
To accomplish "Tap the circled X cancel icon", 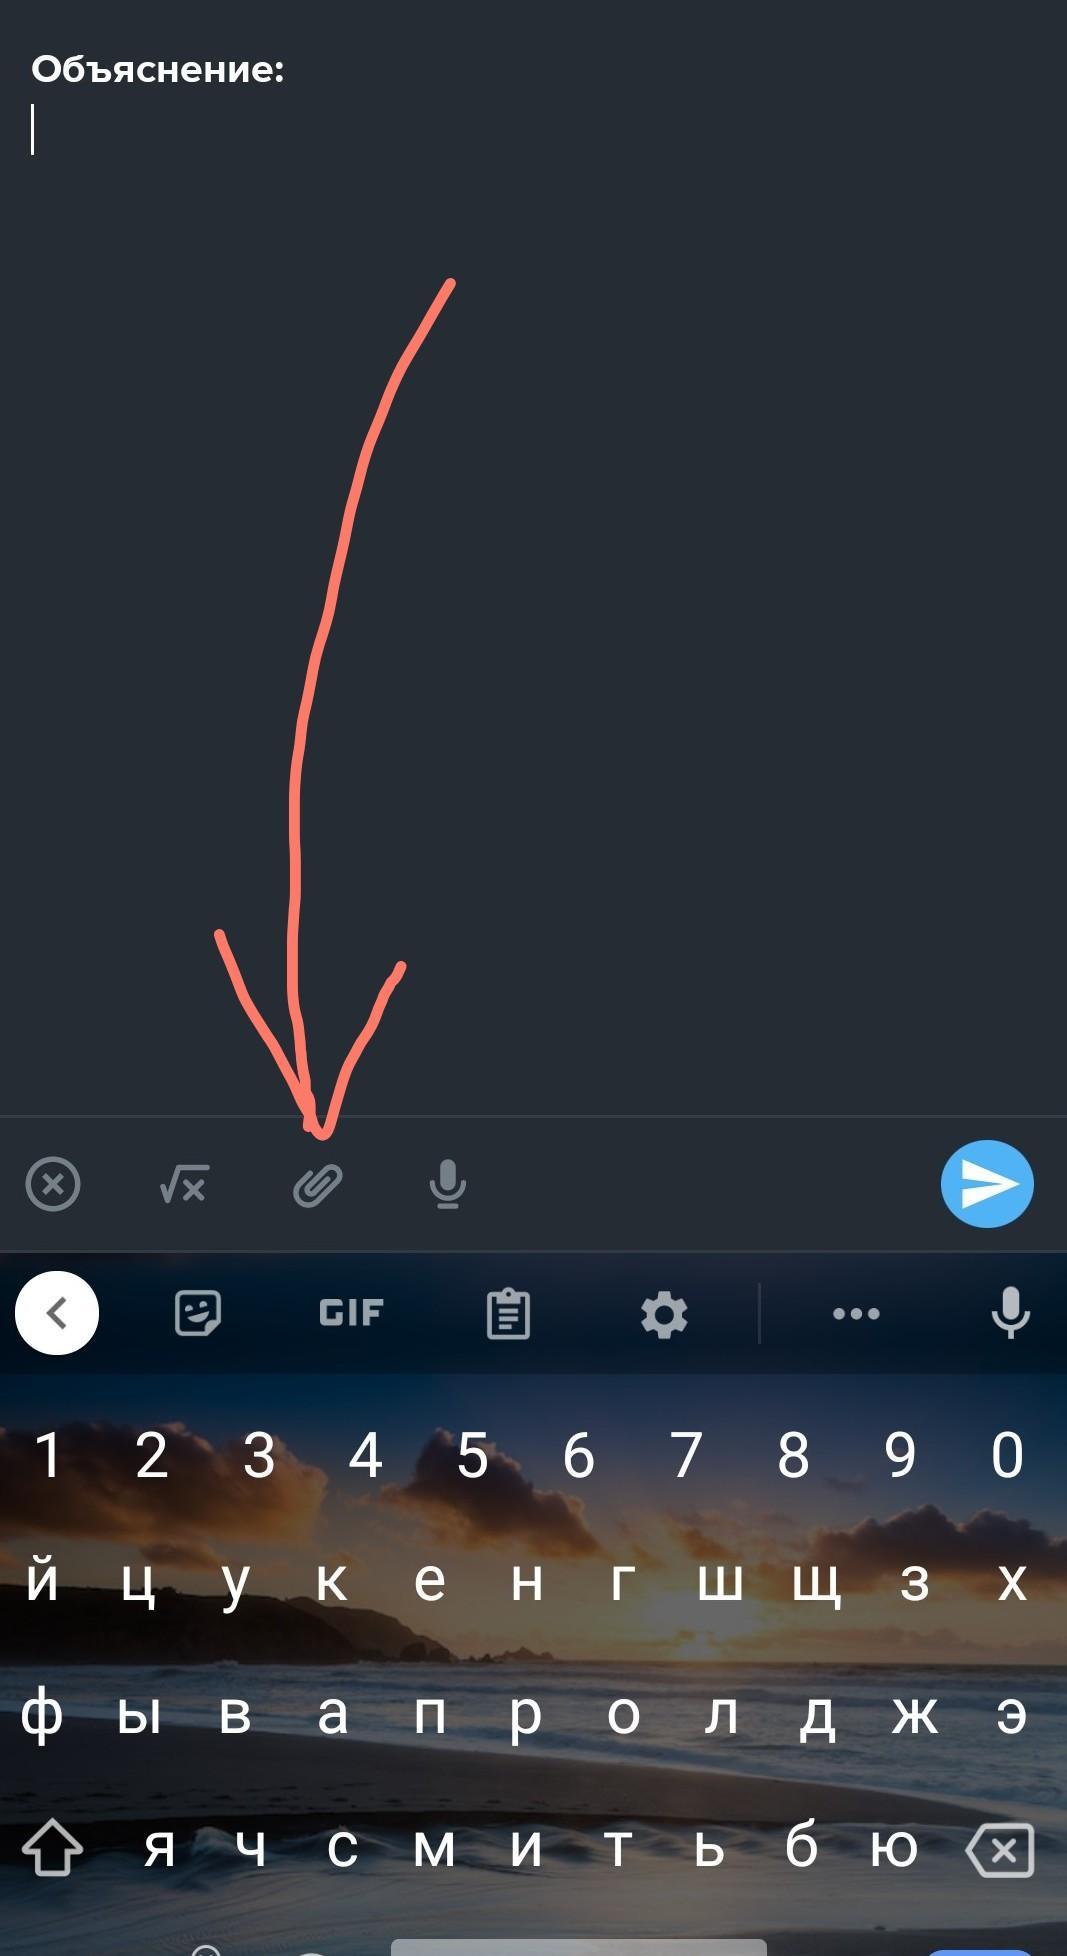I will coord(53,1185).
